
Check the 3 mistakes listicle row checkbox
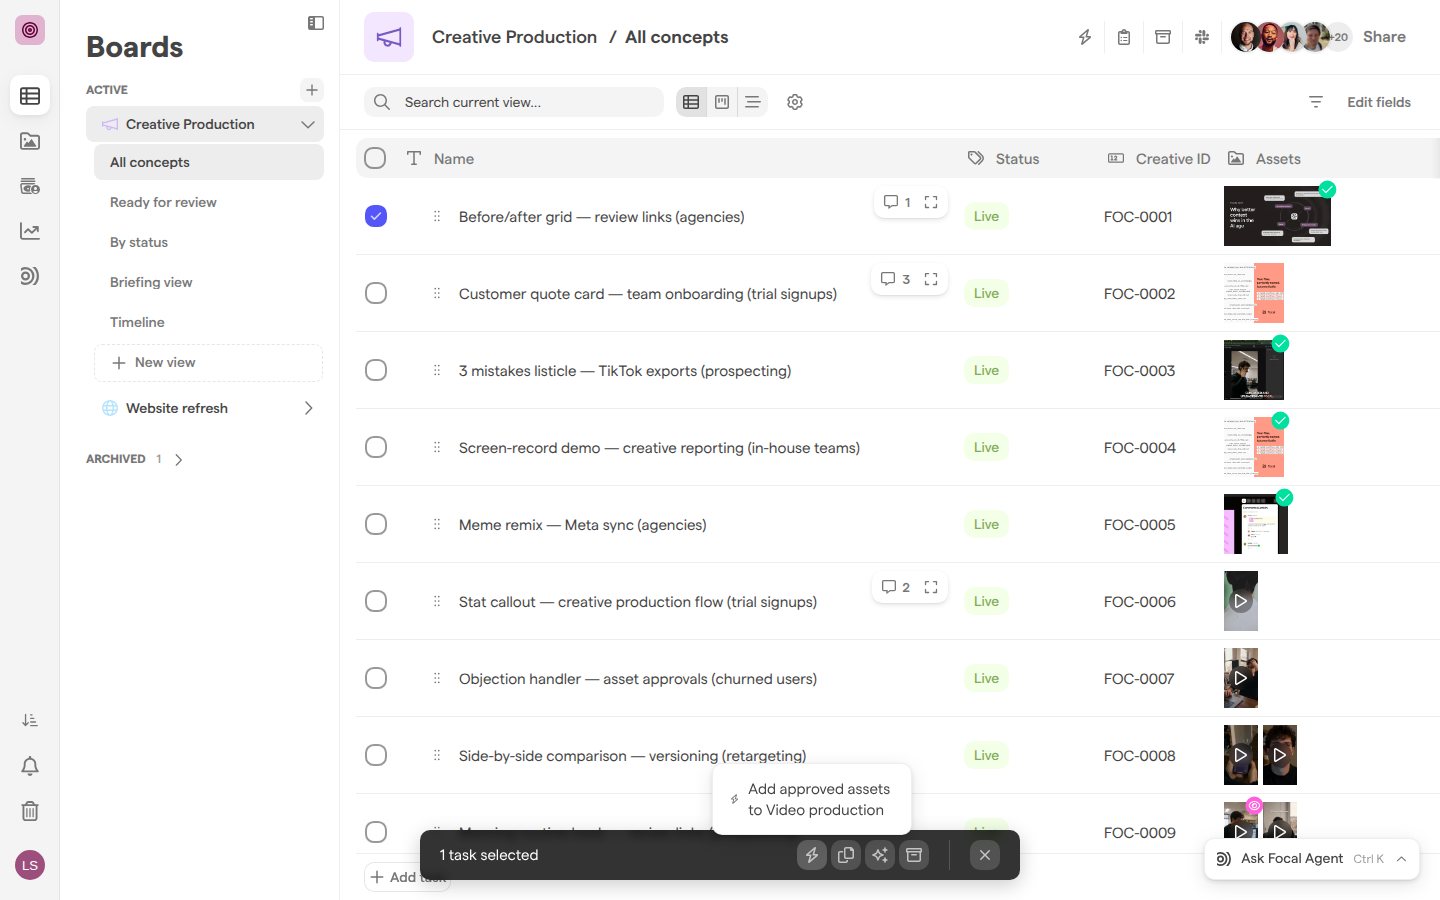376,370
